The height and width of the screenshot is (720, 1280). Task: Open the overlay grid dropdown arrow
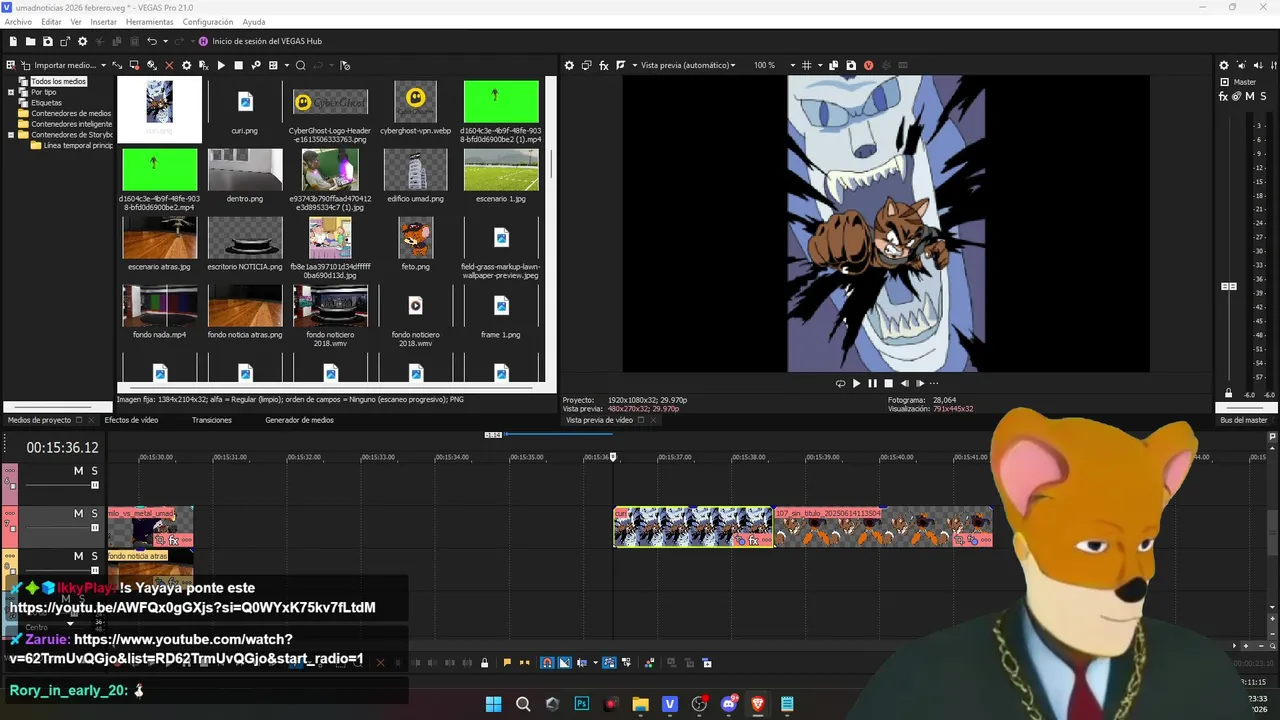[818, 65]
